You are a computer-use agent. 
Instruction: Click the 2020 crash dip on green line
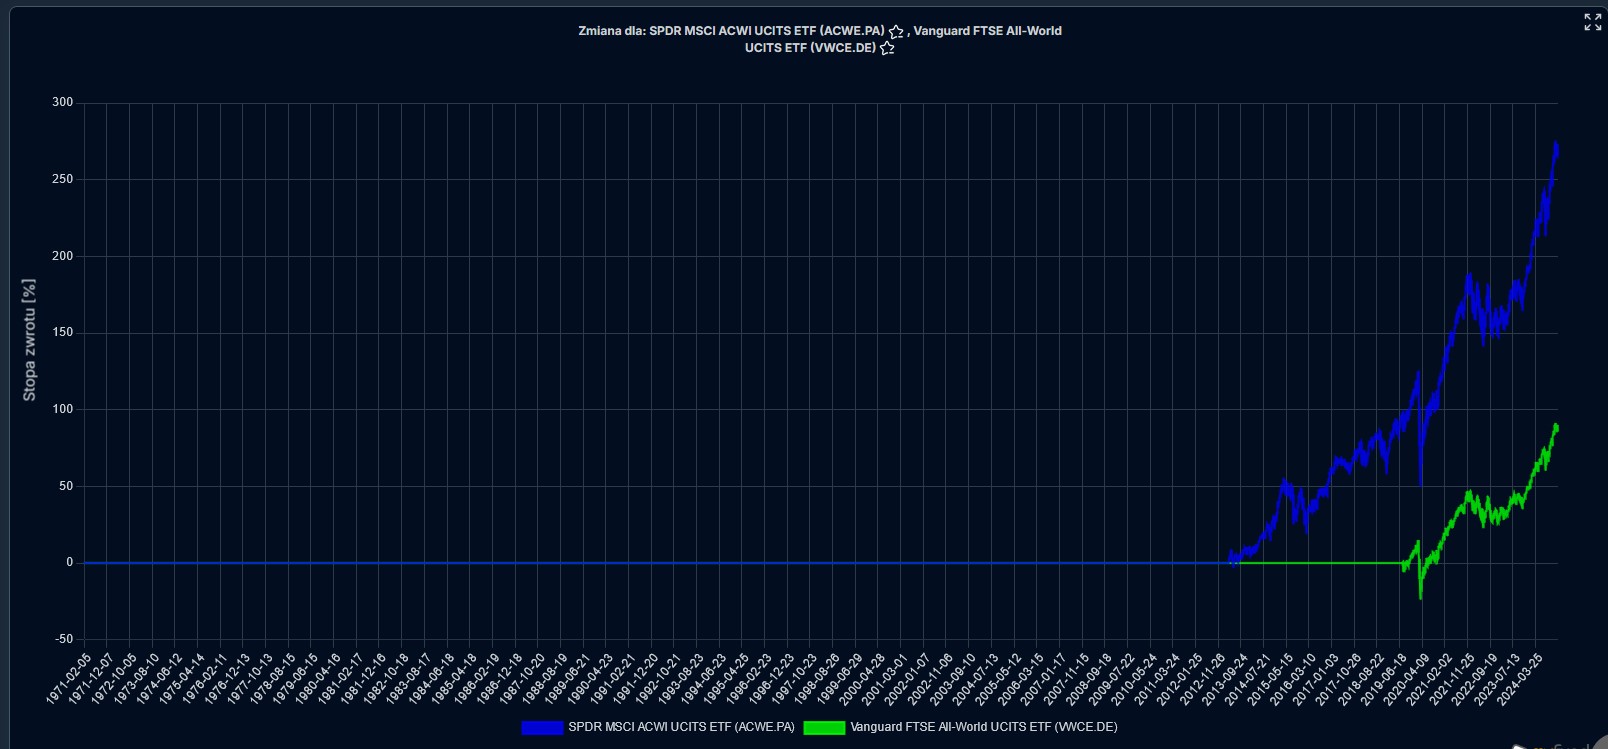(1420, 596)
